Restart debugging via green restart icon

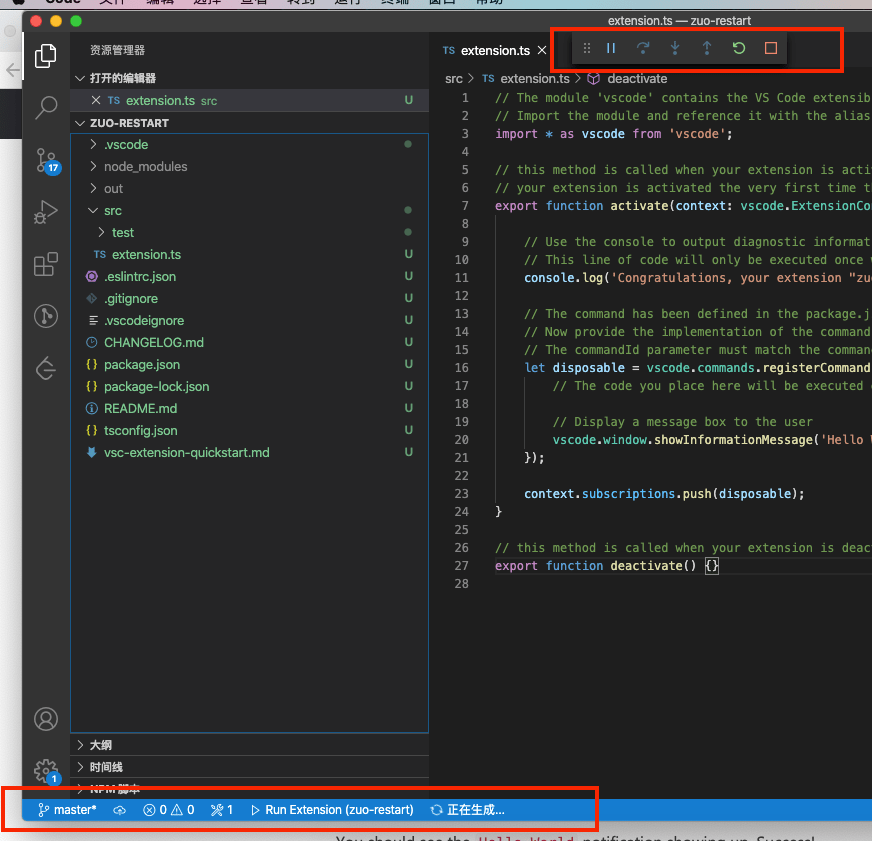pyautogui.click(x=738, y=47)
